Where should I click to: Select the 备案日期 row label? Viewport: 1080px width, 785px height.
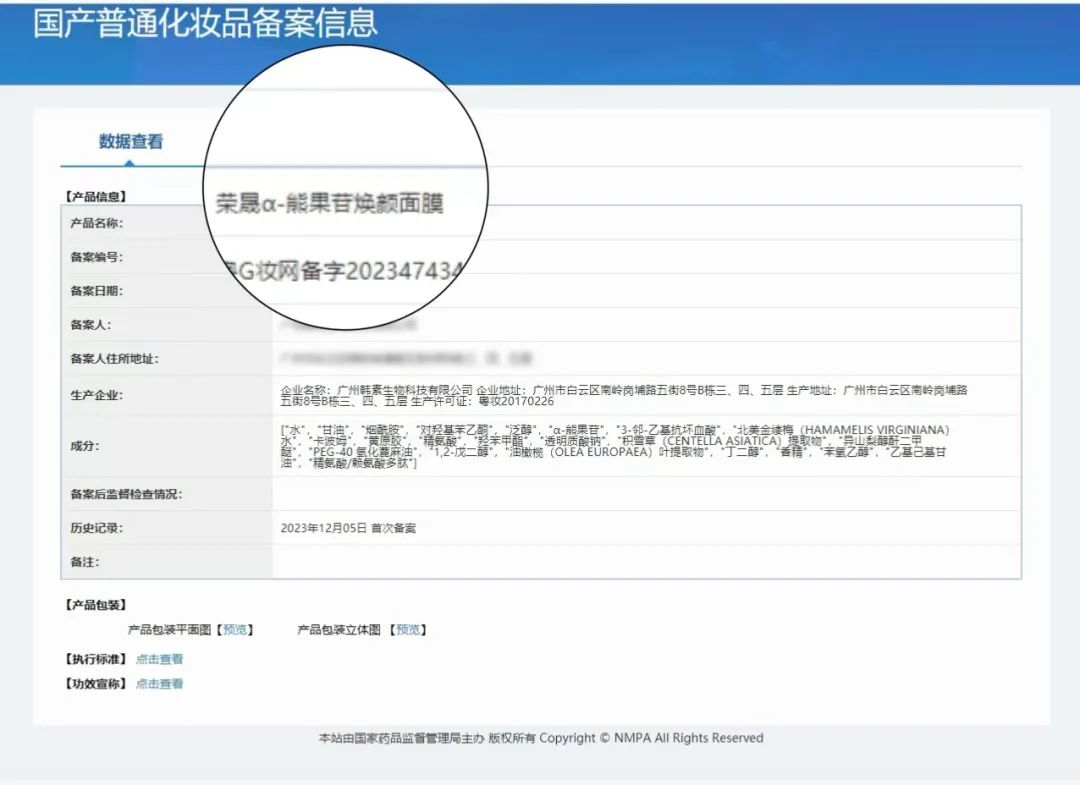(96, 291)
